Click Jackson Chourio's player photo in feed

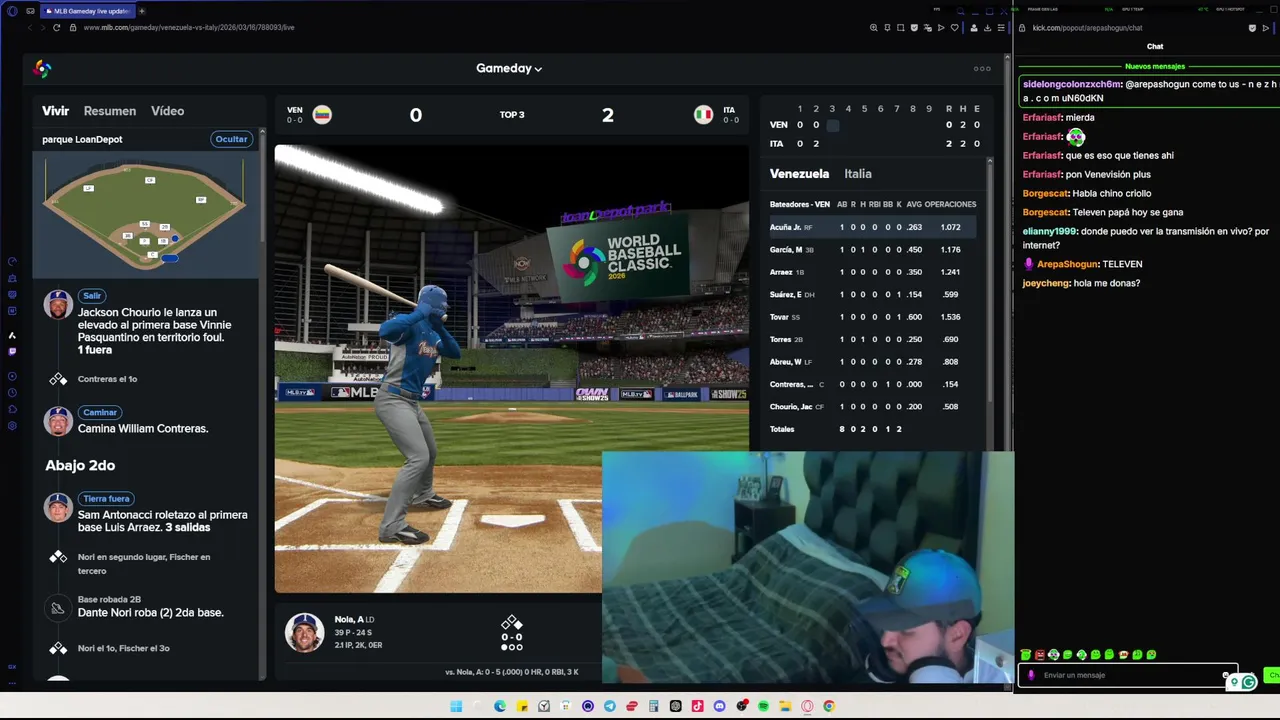click(58, 305)
